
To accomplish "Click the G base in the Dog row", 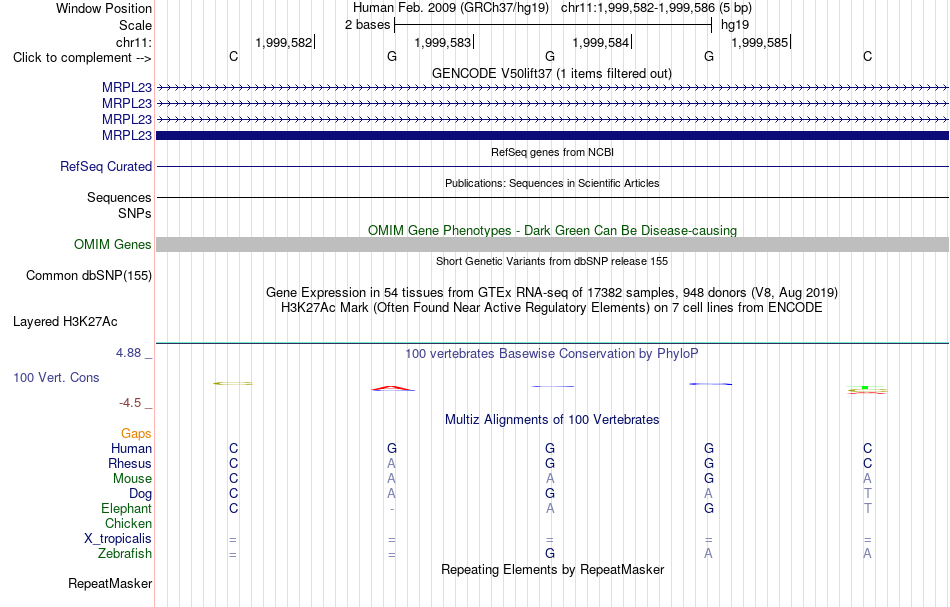I will pos(550,494).
